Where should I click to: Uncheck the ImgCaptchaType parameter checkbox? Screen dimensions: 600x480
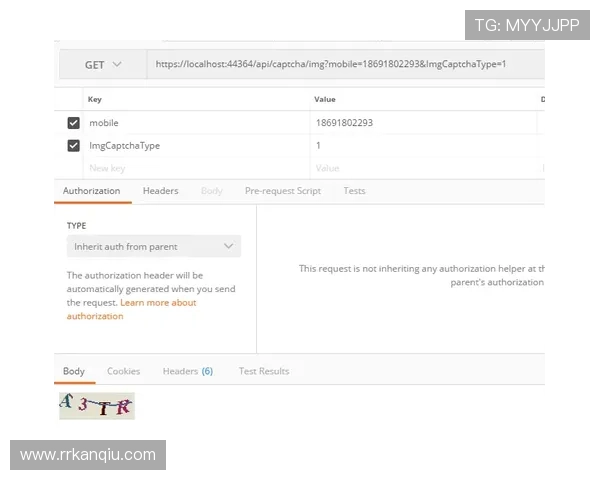click(x=73, y=146)
